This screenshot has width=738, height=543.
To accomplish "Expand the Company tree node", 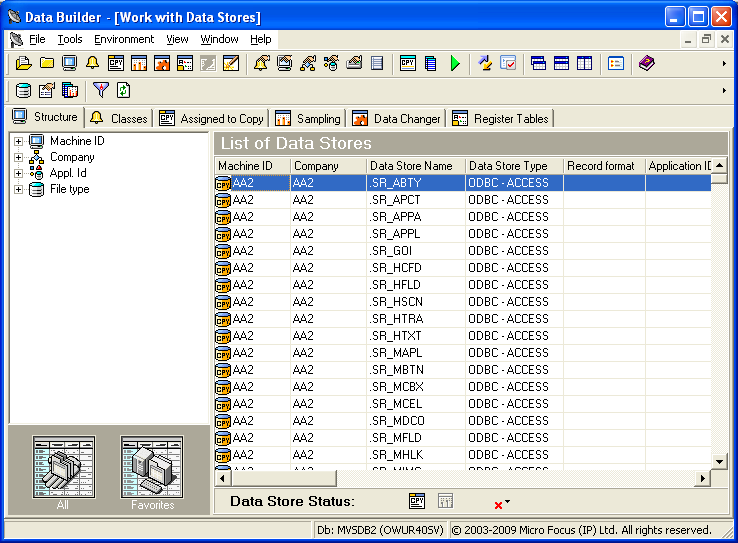I will (x=18, y=157).
